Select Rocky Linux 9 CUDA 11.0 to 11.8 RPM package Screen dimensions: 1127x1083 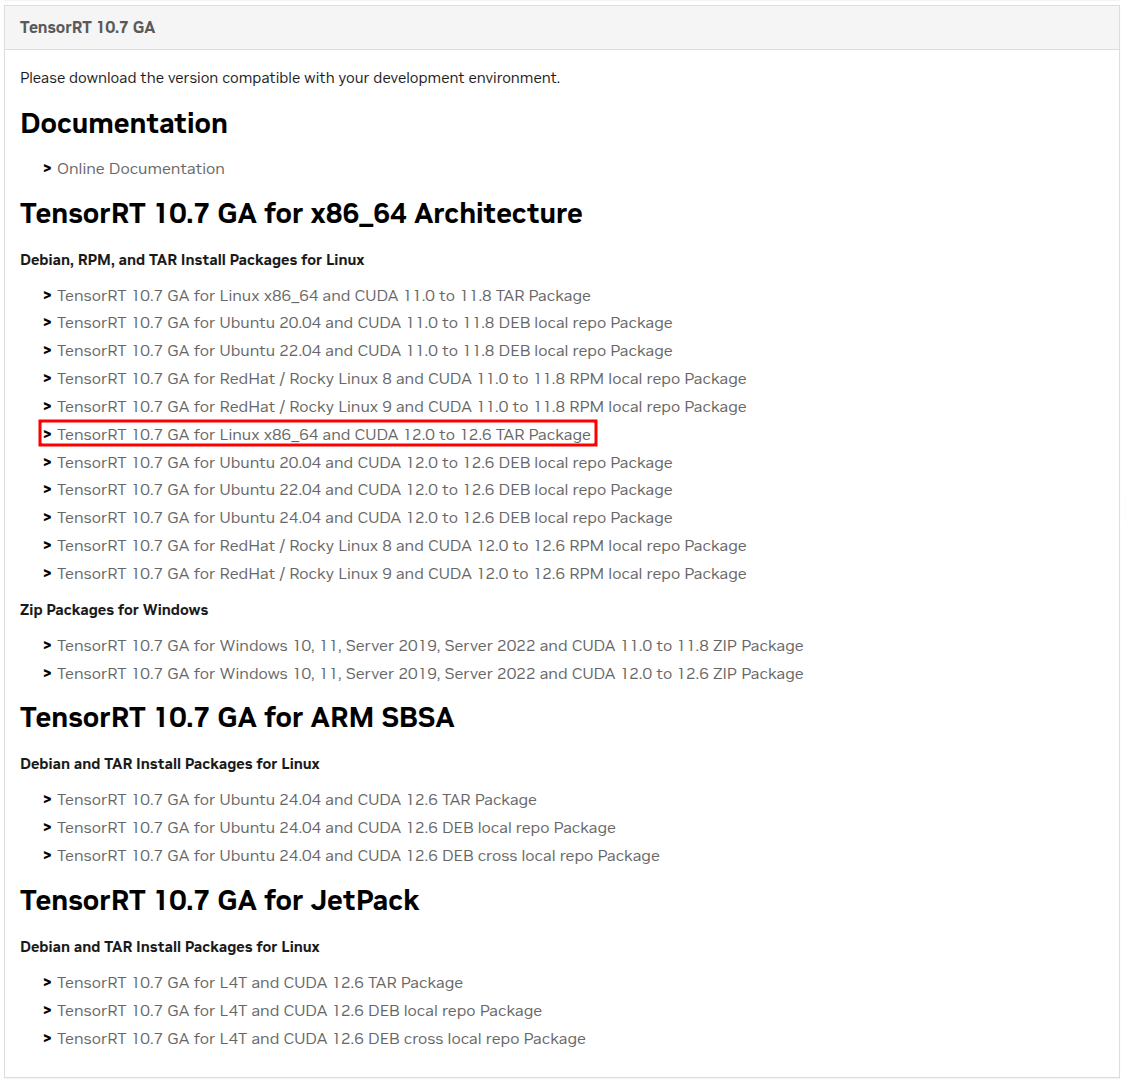(402, 407)
